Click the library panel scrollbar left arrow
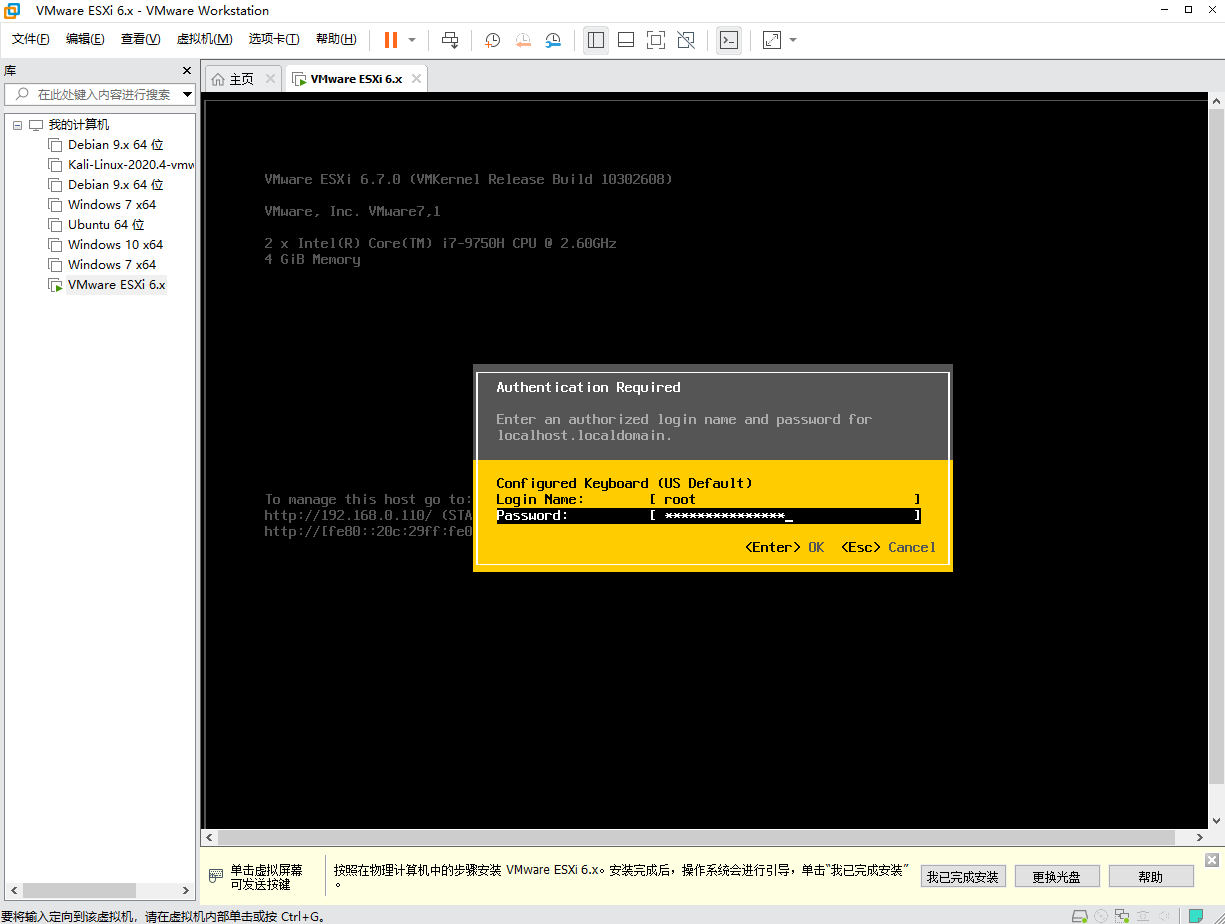The image size is (1225, 924). point(13,890)
